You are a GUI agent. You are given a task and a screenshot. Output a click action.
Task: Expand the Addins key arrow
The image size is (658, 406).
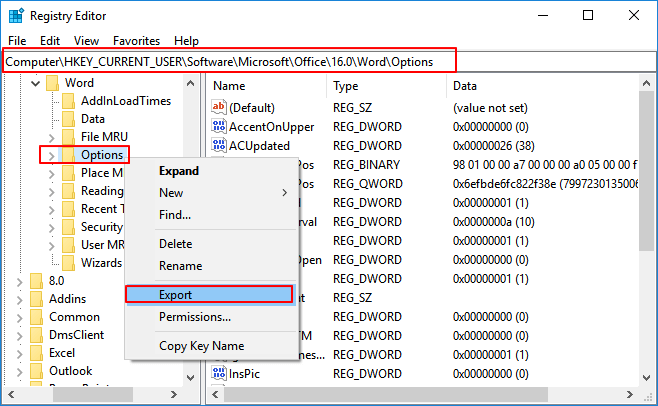(x=20, y=299)
